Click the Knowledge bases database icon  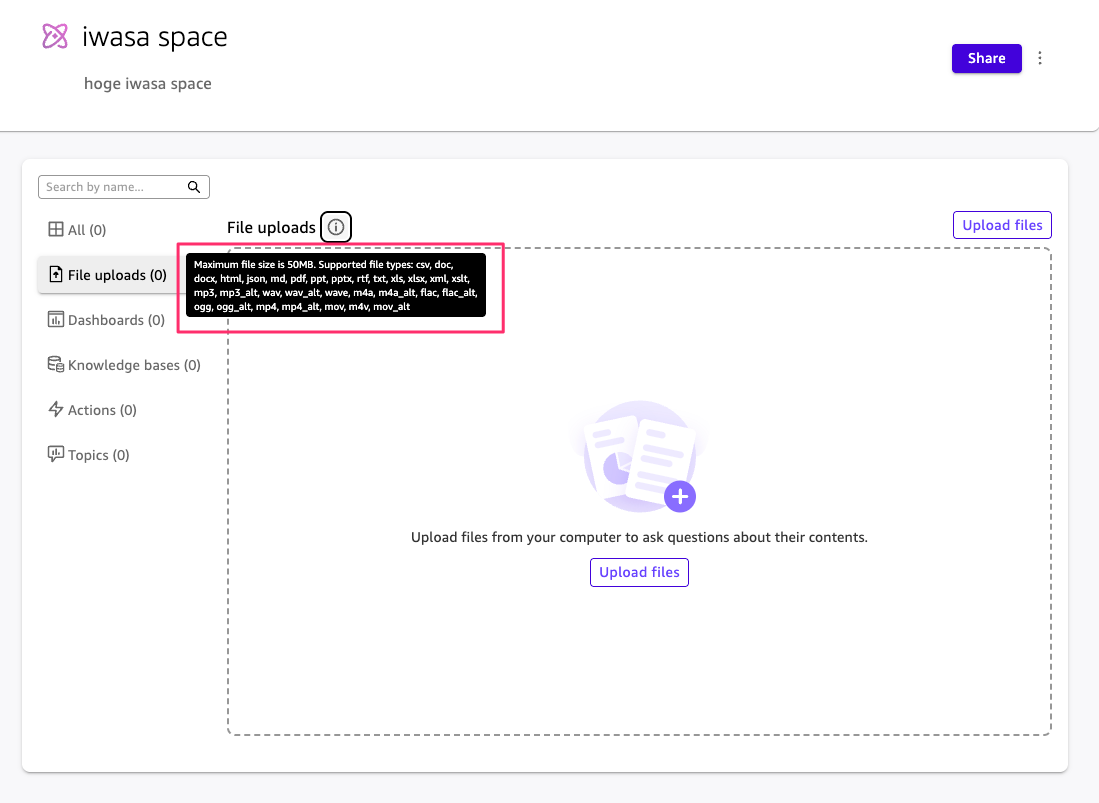(x=56, y=365)
